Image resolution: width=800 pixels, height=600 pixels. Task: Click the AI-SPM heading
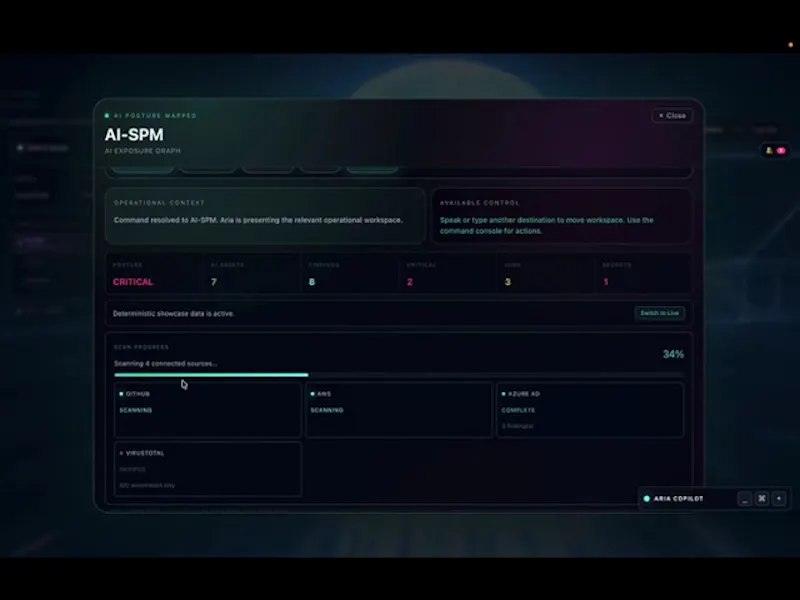[x=134, y=135]
